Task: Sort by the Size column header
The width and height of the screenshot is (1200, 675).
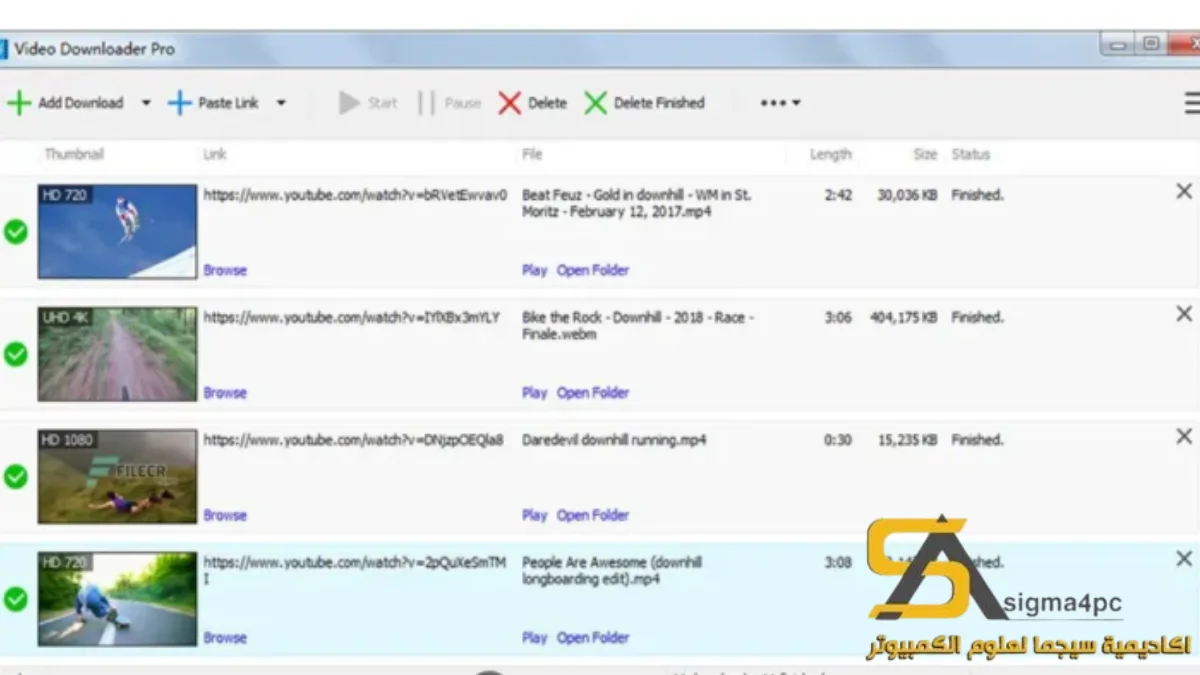Action: (x=925, y=154)
